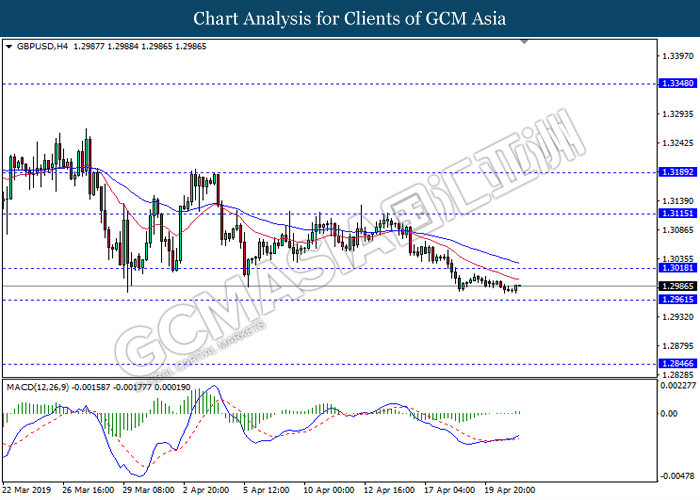The image size is (700, 500).
Task: Click the 1.29320 price axis value
Action: [x=678, y=317]
